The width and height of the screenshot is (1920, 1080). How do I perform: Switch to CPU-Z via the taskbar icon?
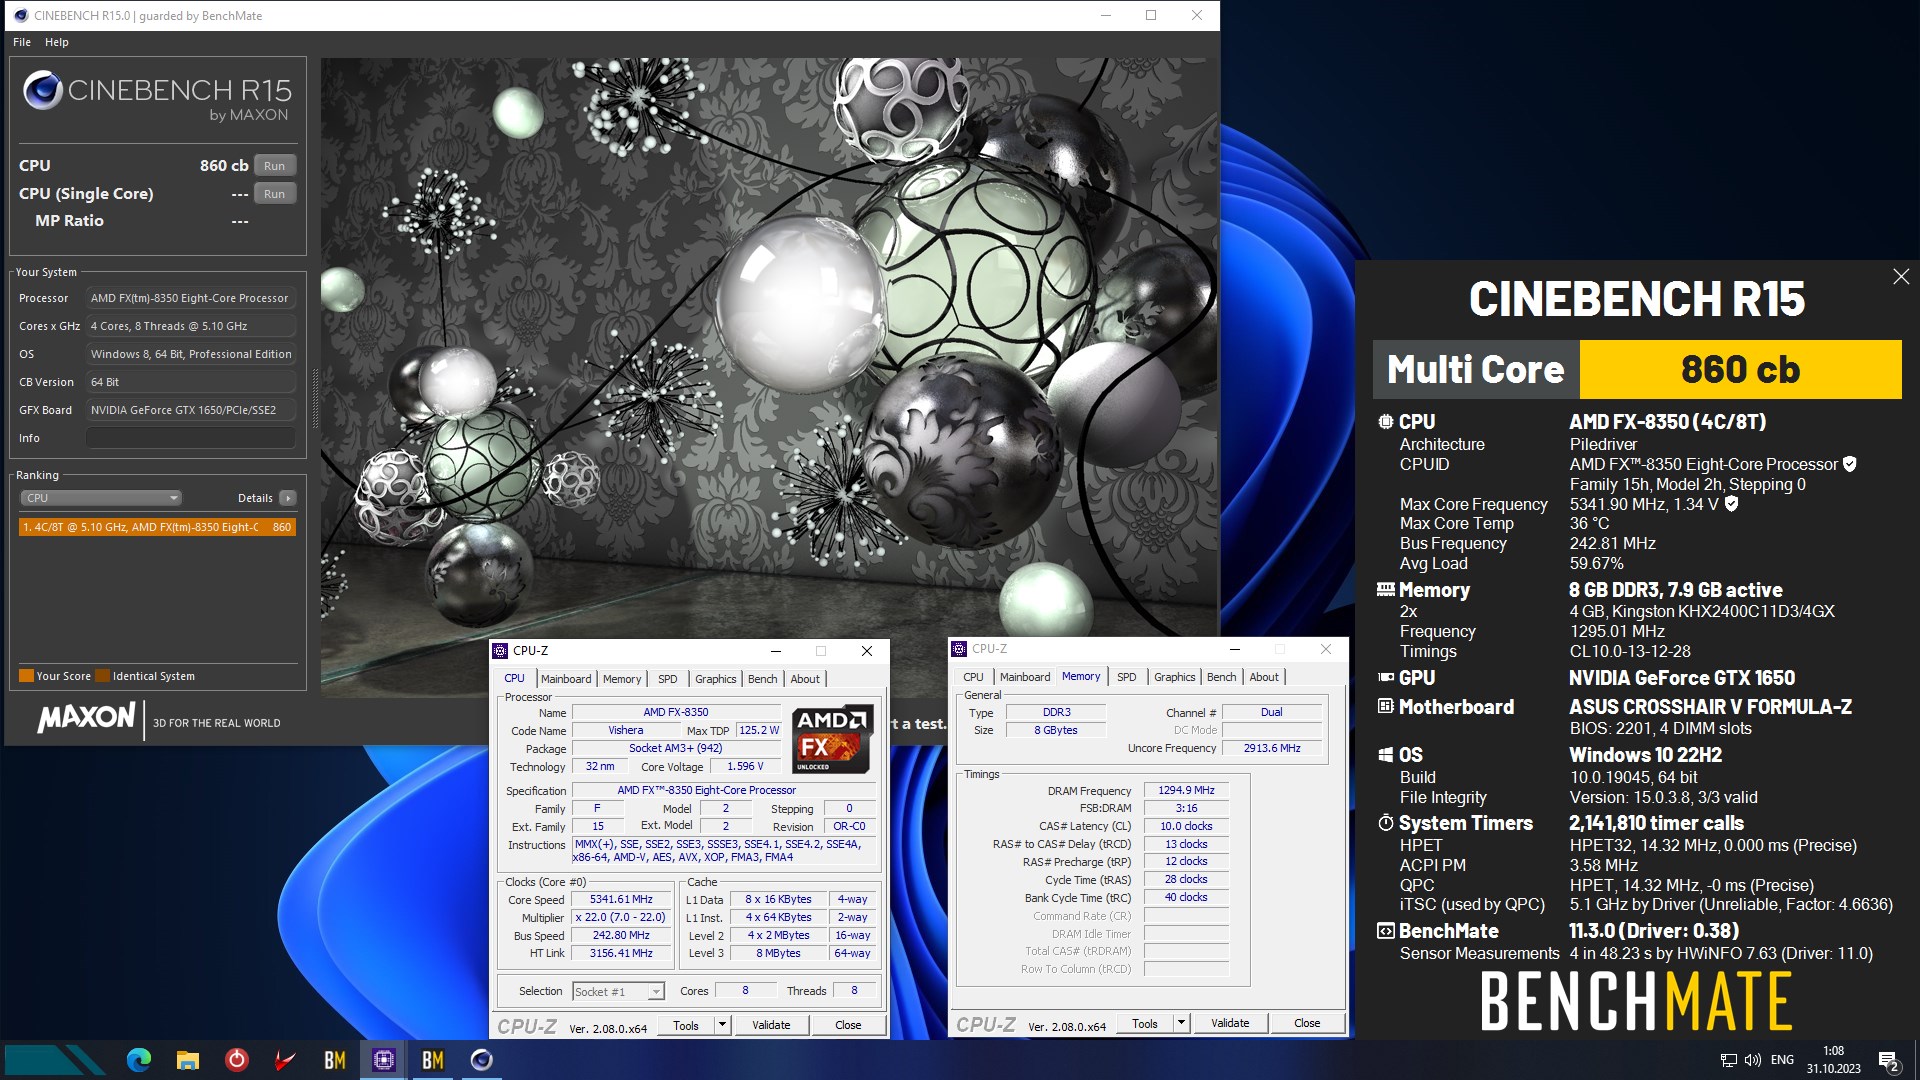pos(384,1060)
